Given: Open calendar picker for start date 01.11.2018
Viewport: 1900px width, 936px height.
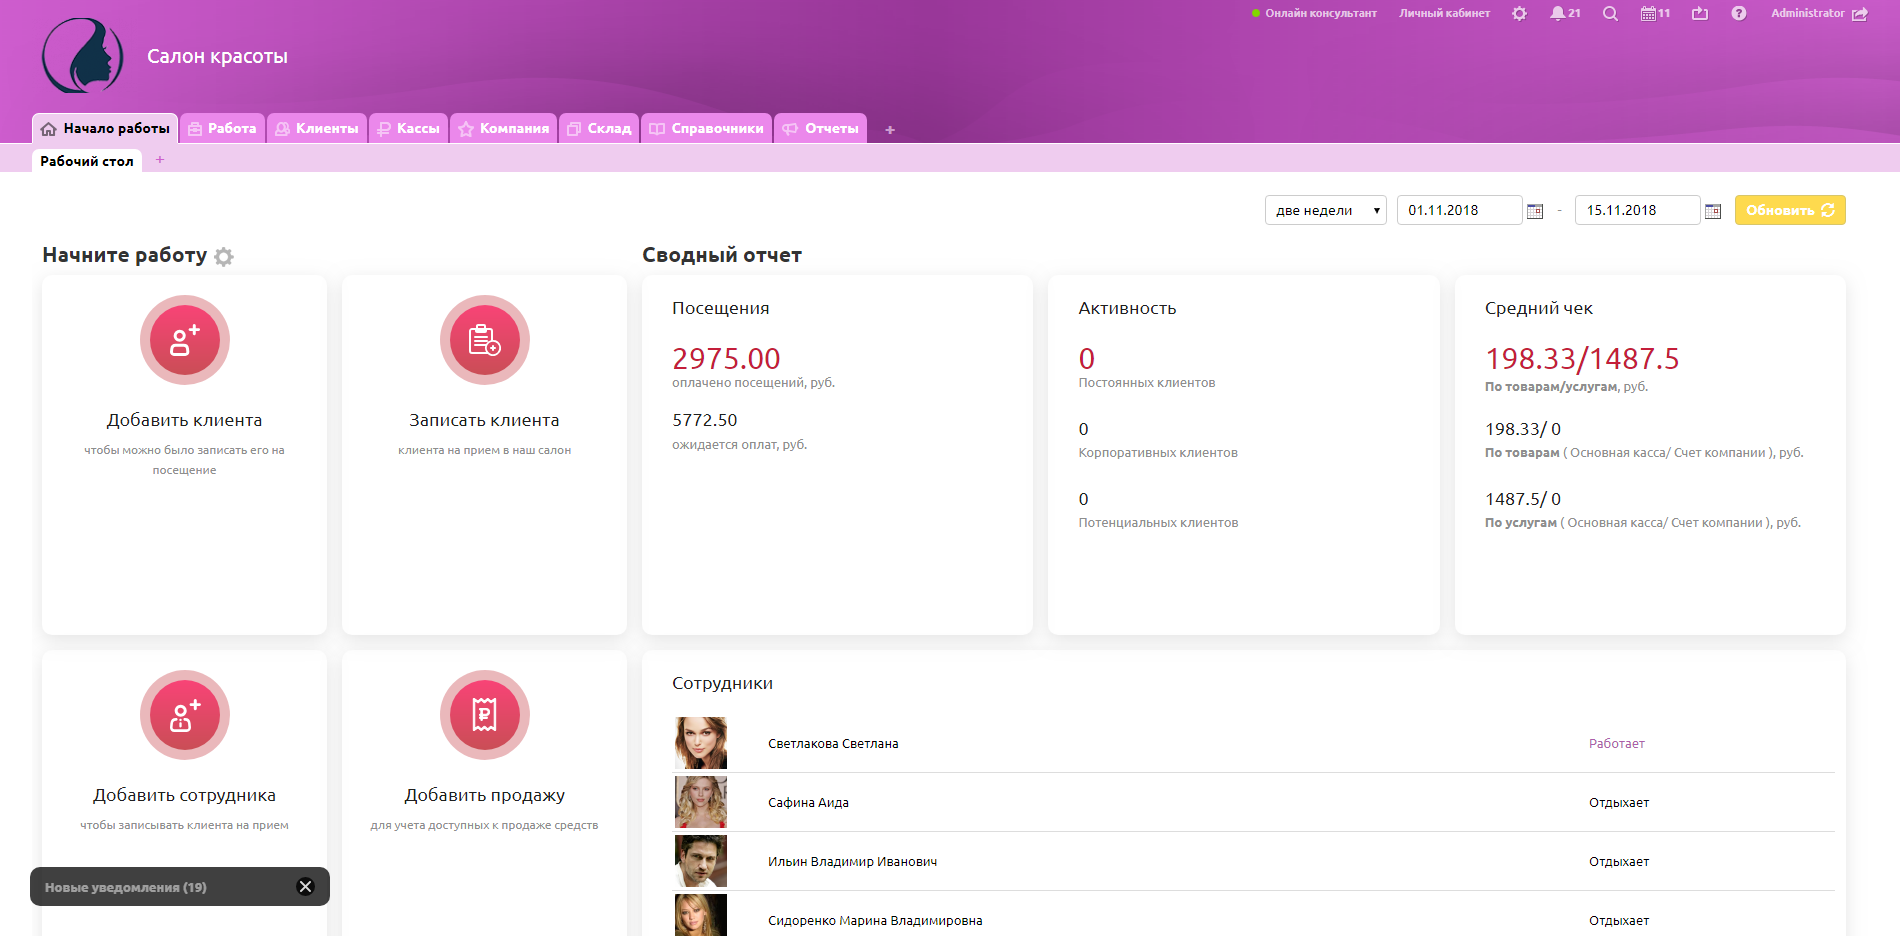Looking at the screenshot, I should (x=1535, y=211).
